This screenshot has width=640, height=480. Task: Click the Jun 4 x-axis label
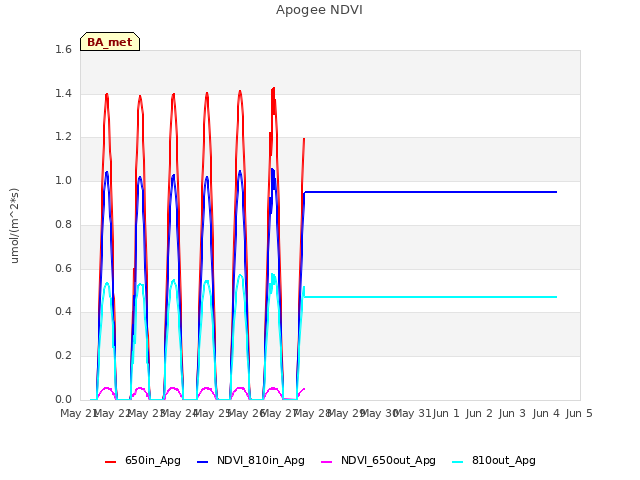(x=546, y=413)
